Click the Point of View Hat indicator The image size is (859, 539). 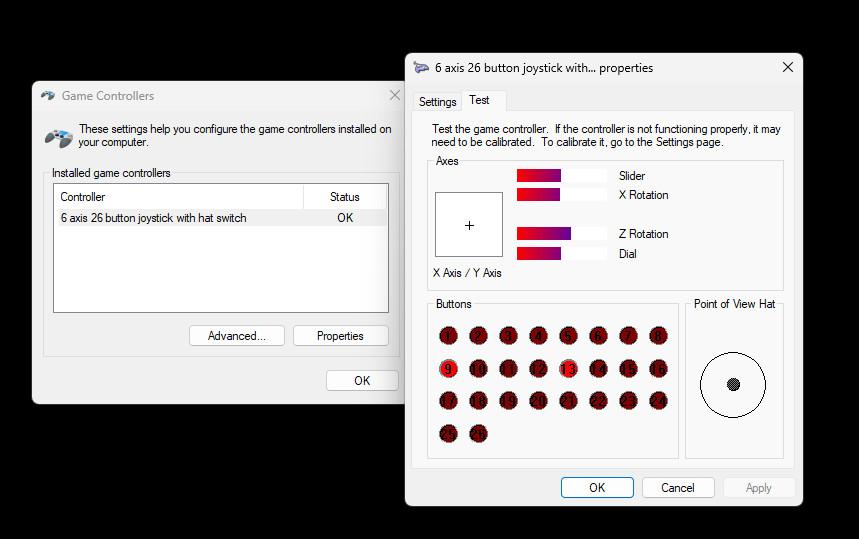[733, 385]
